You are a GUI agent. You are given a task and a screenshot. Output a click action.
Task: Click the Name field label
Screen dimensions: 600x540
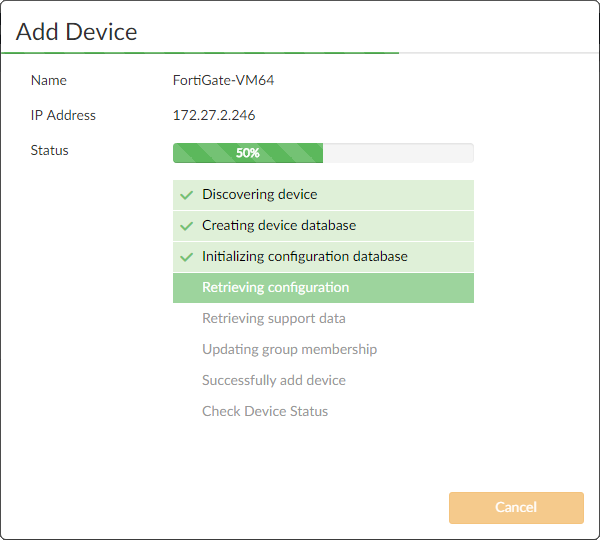(x=49, y=80)
